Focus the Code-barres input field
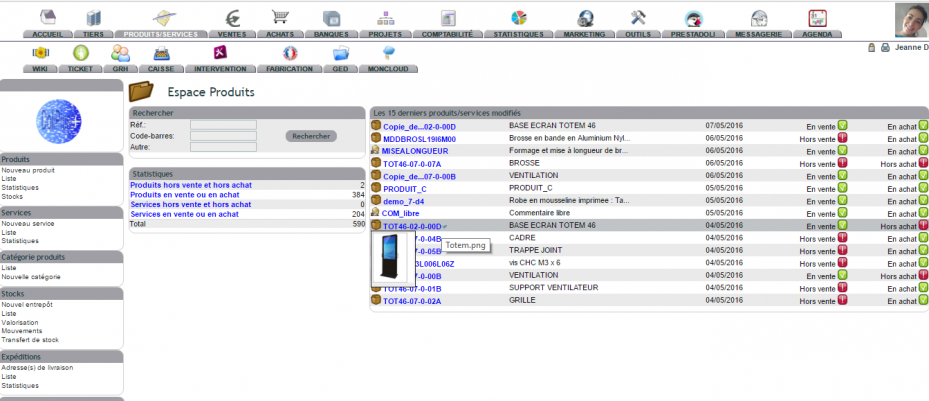 click(x=223, y=136)
